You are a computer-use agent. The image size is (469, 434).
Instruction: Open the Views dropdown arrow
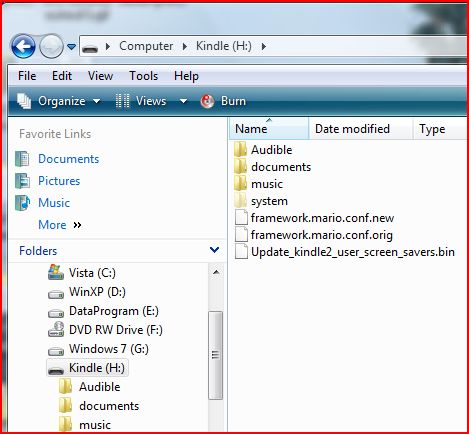pyautogui.click(x=183, y=101)
